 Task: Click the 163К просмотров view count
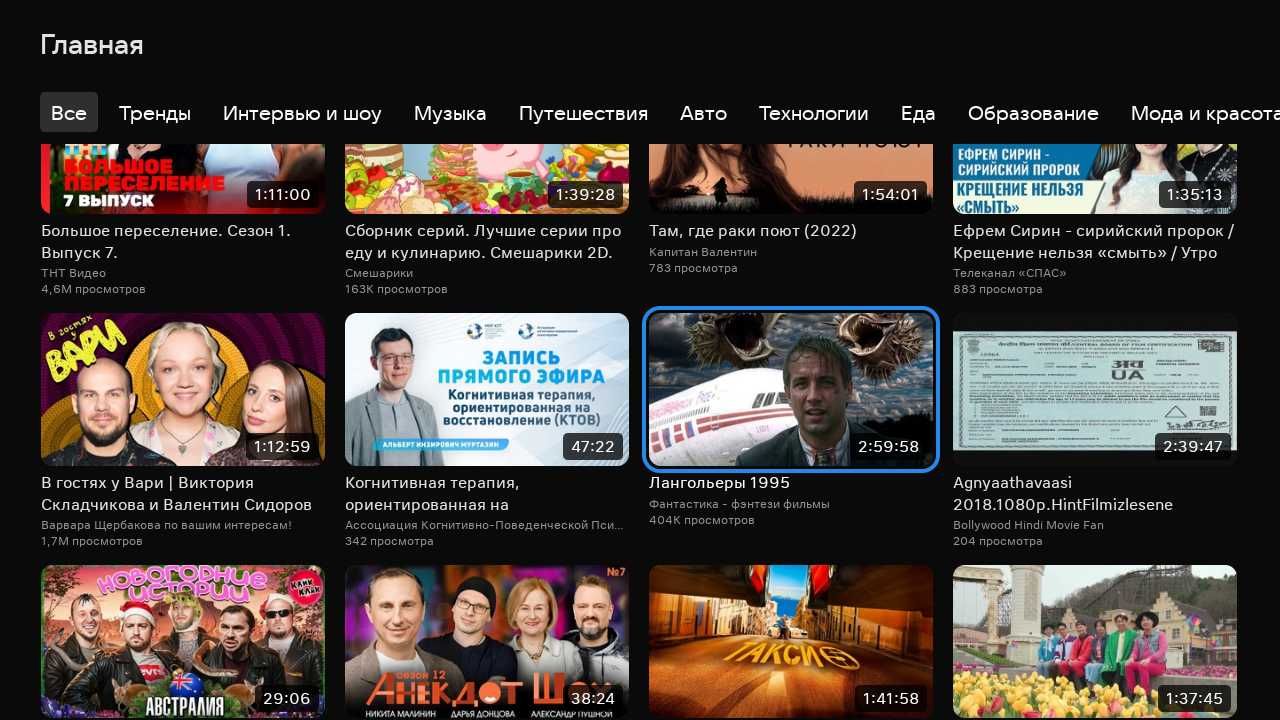(x=396, y=289)
